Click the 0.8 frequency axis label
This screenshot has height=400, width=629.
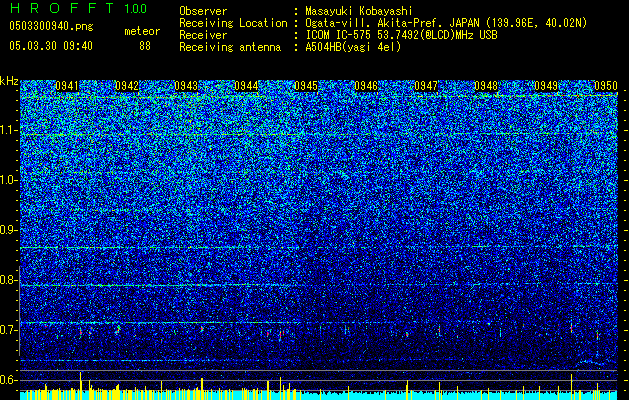pos(9,280)
